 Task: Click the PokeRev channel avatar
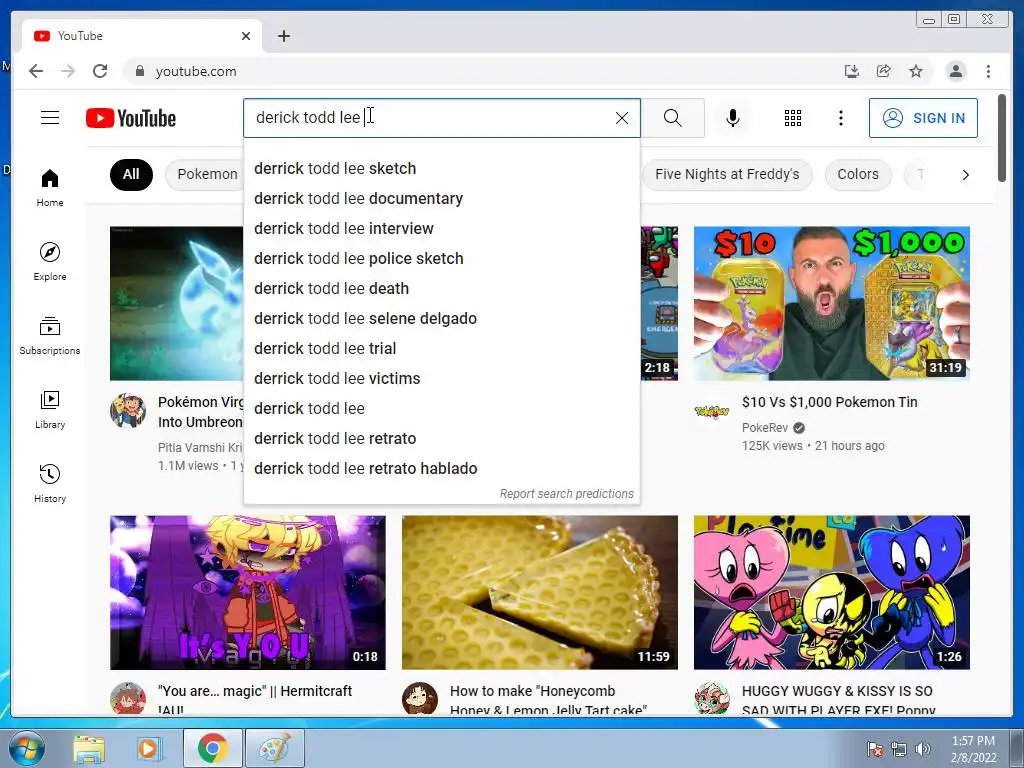point(711,411)
